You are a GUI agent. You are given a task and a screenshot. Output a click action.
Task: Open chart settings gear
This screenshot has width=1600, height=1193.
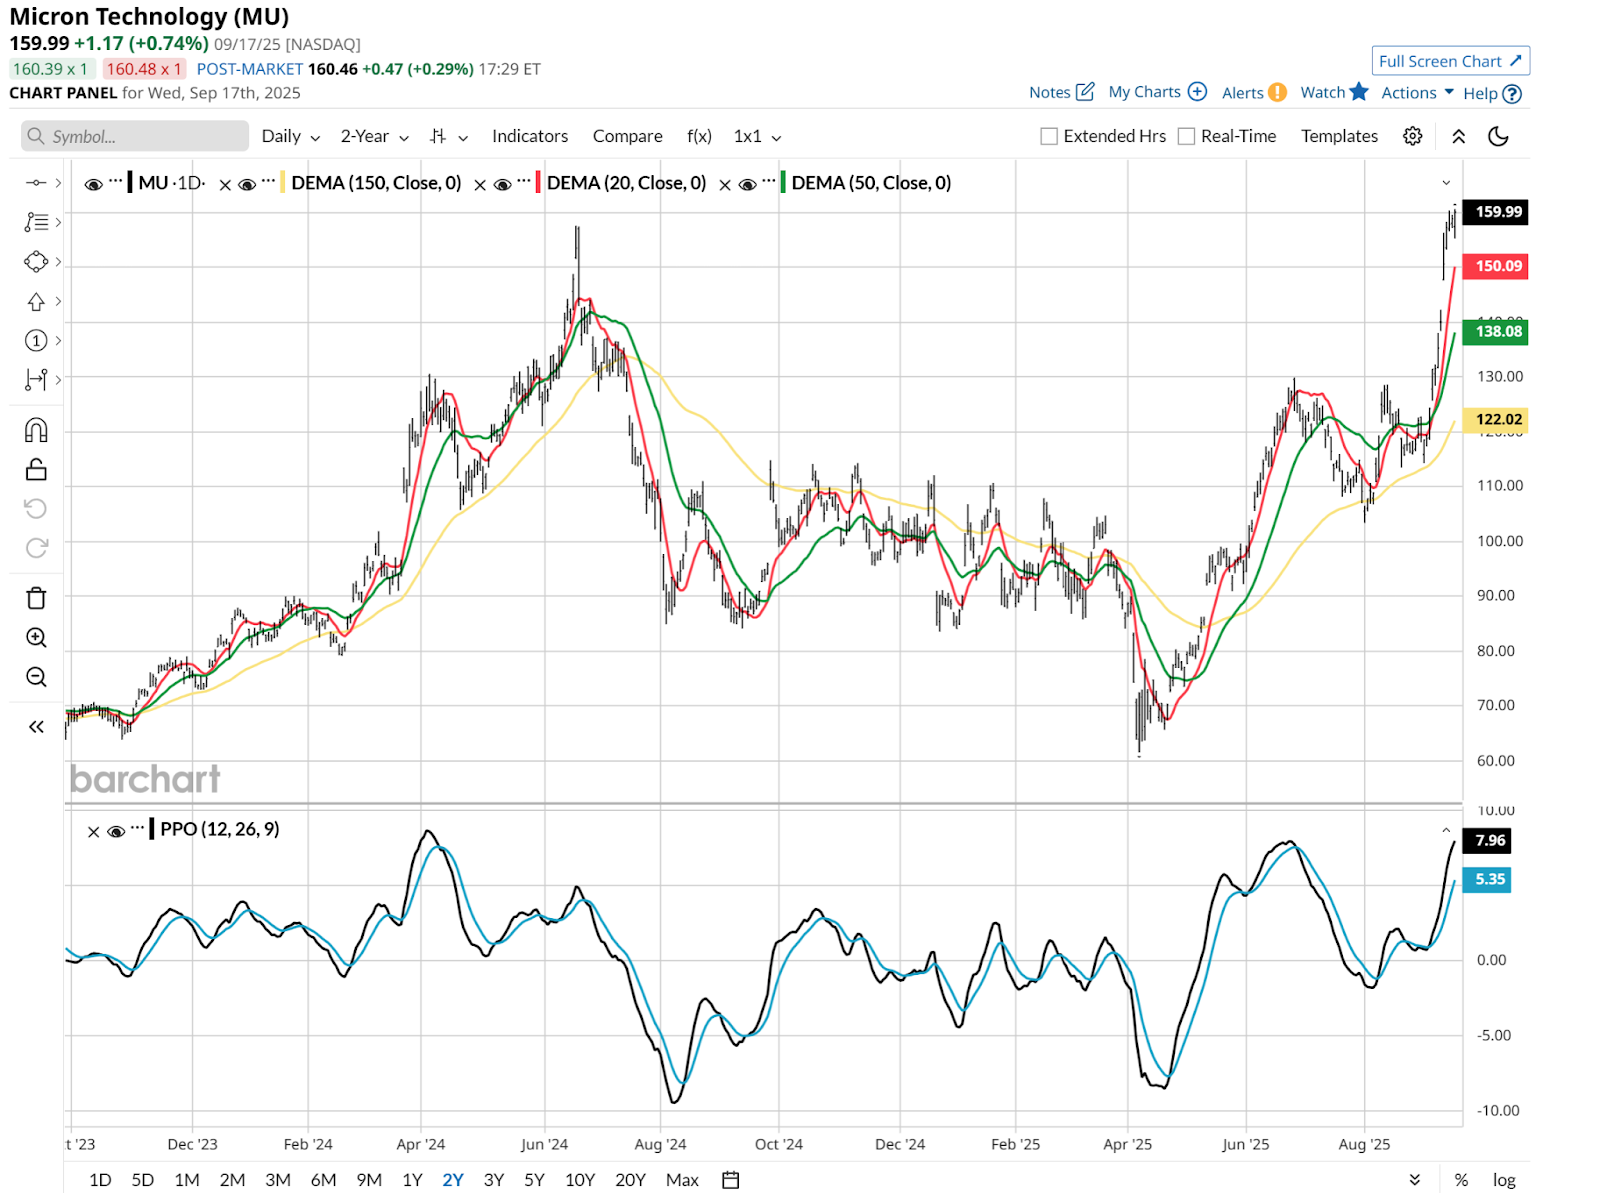[1412, 136]
